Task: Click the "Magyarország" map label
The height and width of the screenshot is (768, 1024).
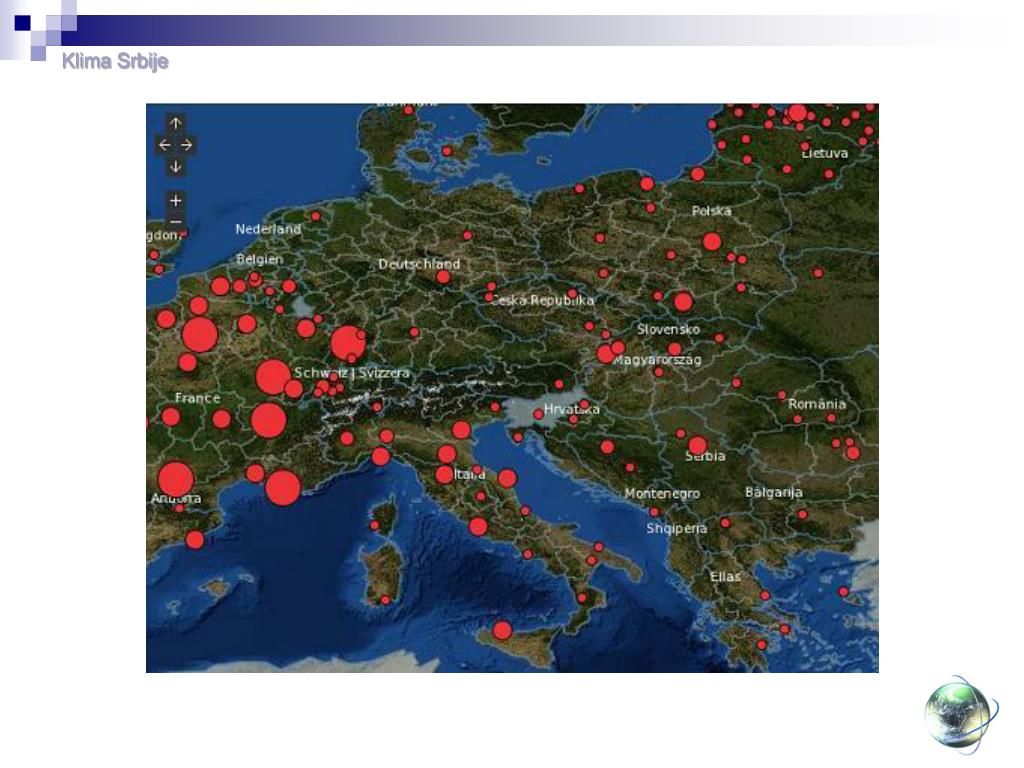Action: (x=657, y=360)
